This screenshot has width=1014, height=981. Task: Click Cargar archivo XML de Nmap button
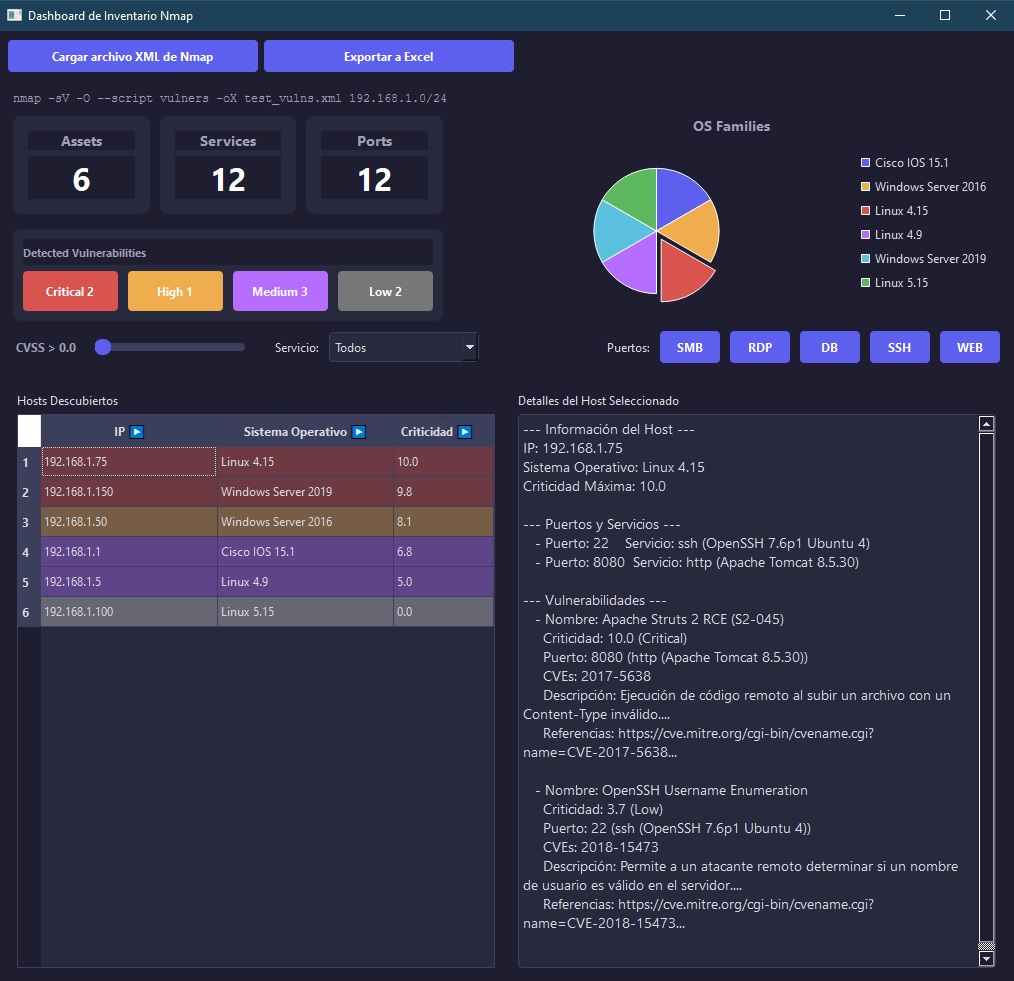click(x=133, y=57)
